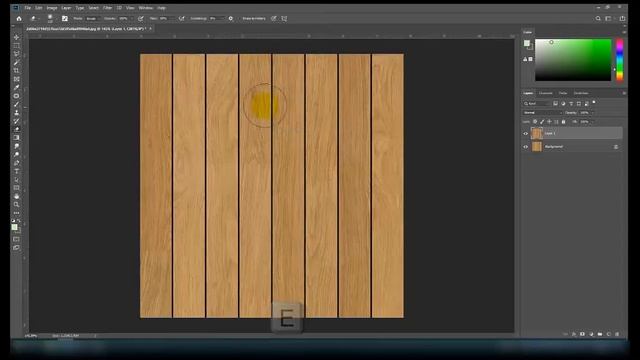
Task: Toggle airbrush build-up button
Action: click(x=182, y=18)
